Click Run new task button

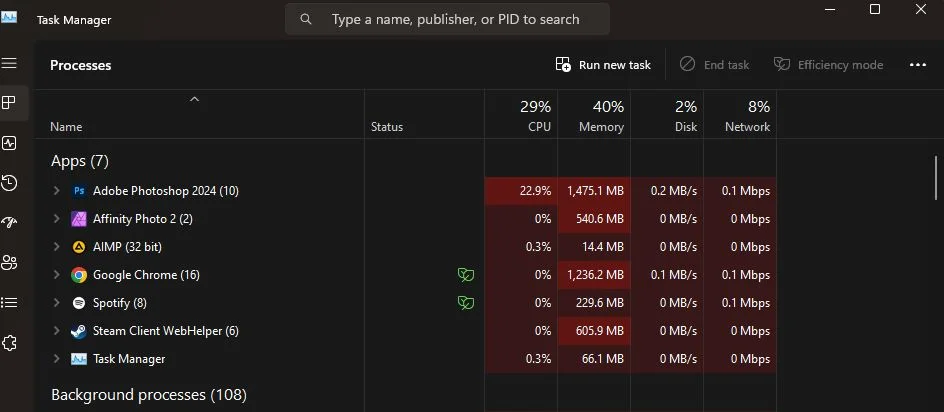point(603,65)
